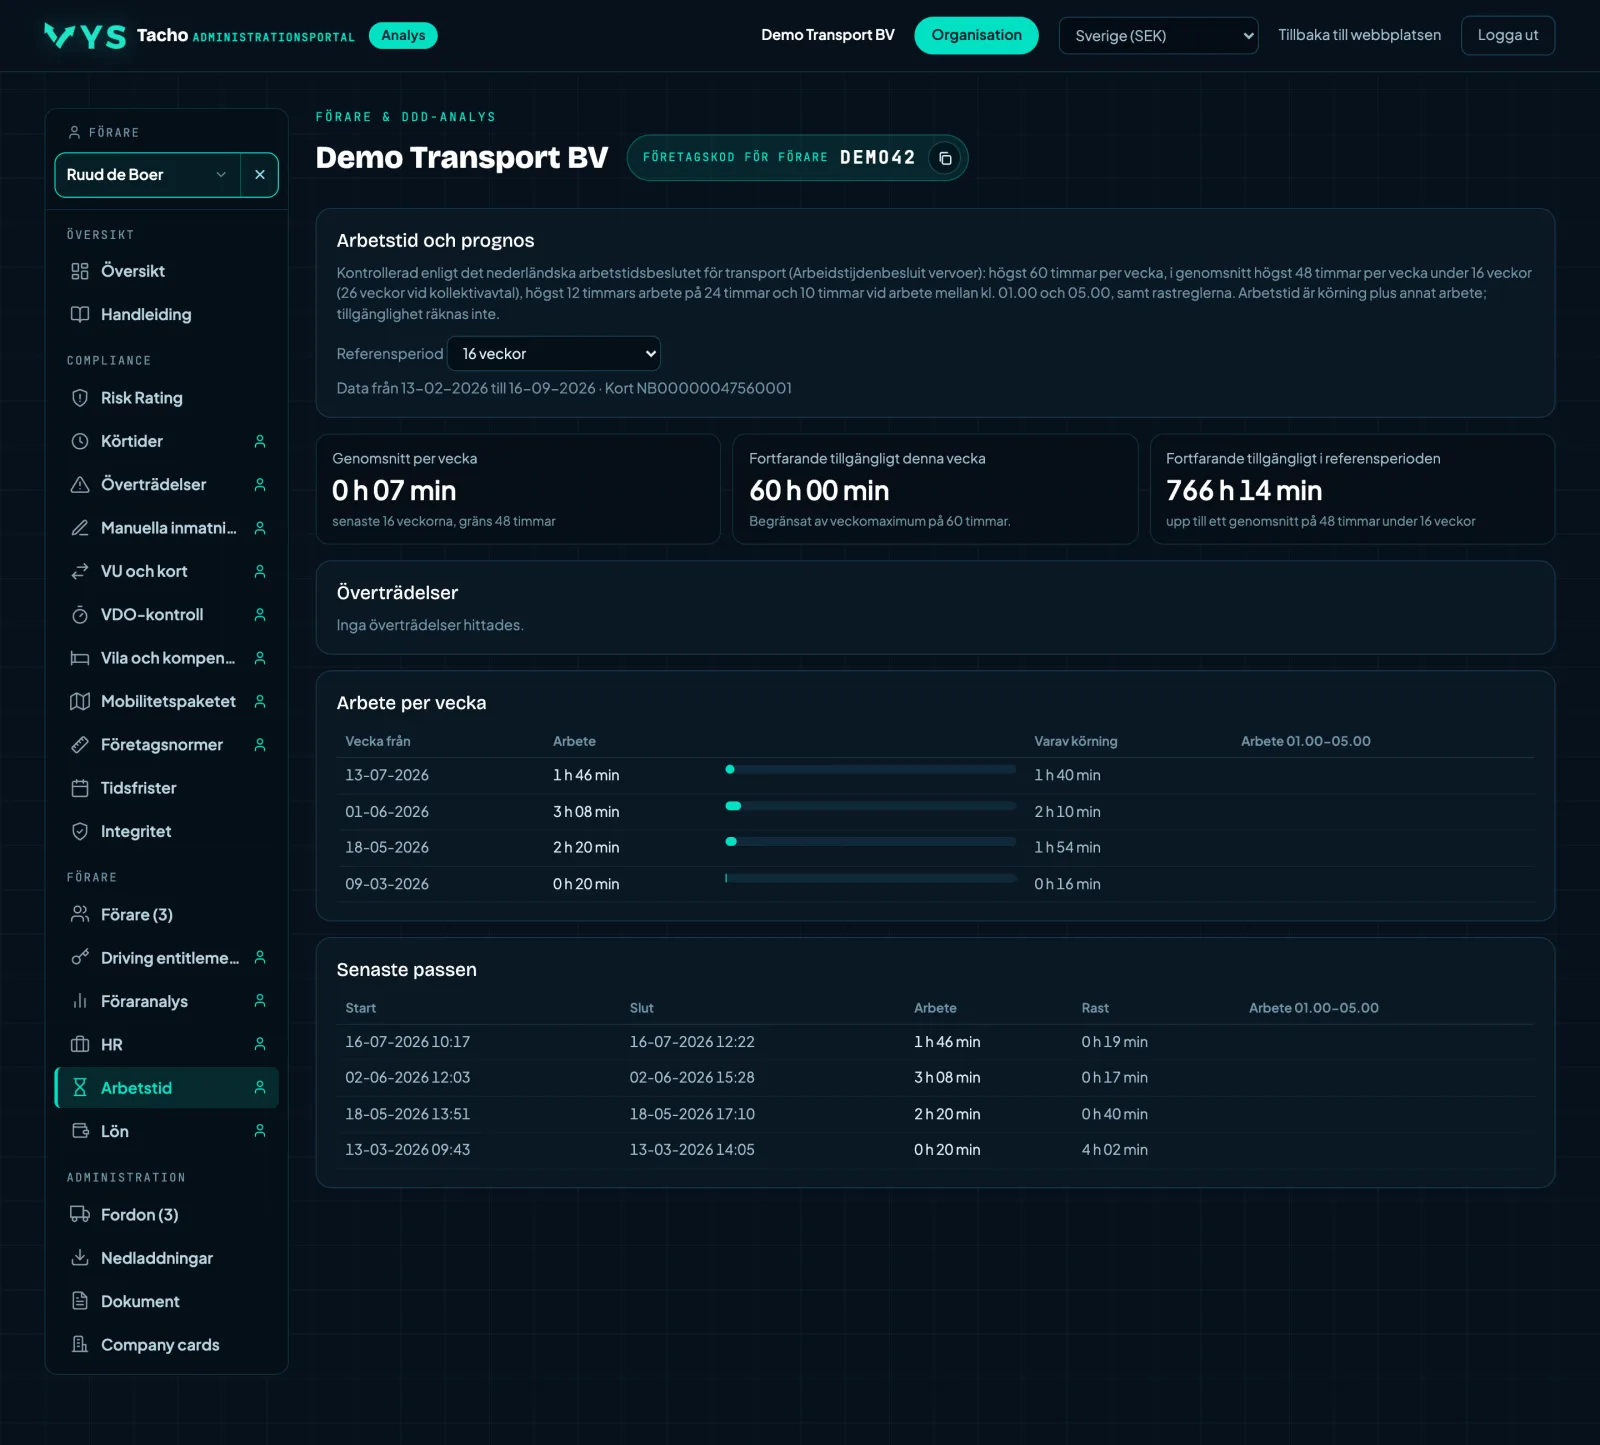This screenshot has height=1445, width=1600.
Task: Select shift end time 02-06-2026 15:28
Action: 692,1078
